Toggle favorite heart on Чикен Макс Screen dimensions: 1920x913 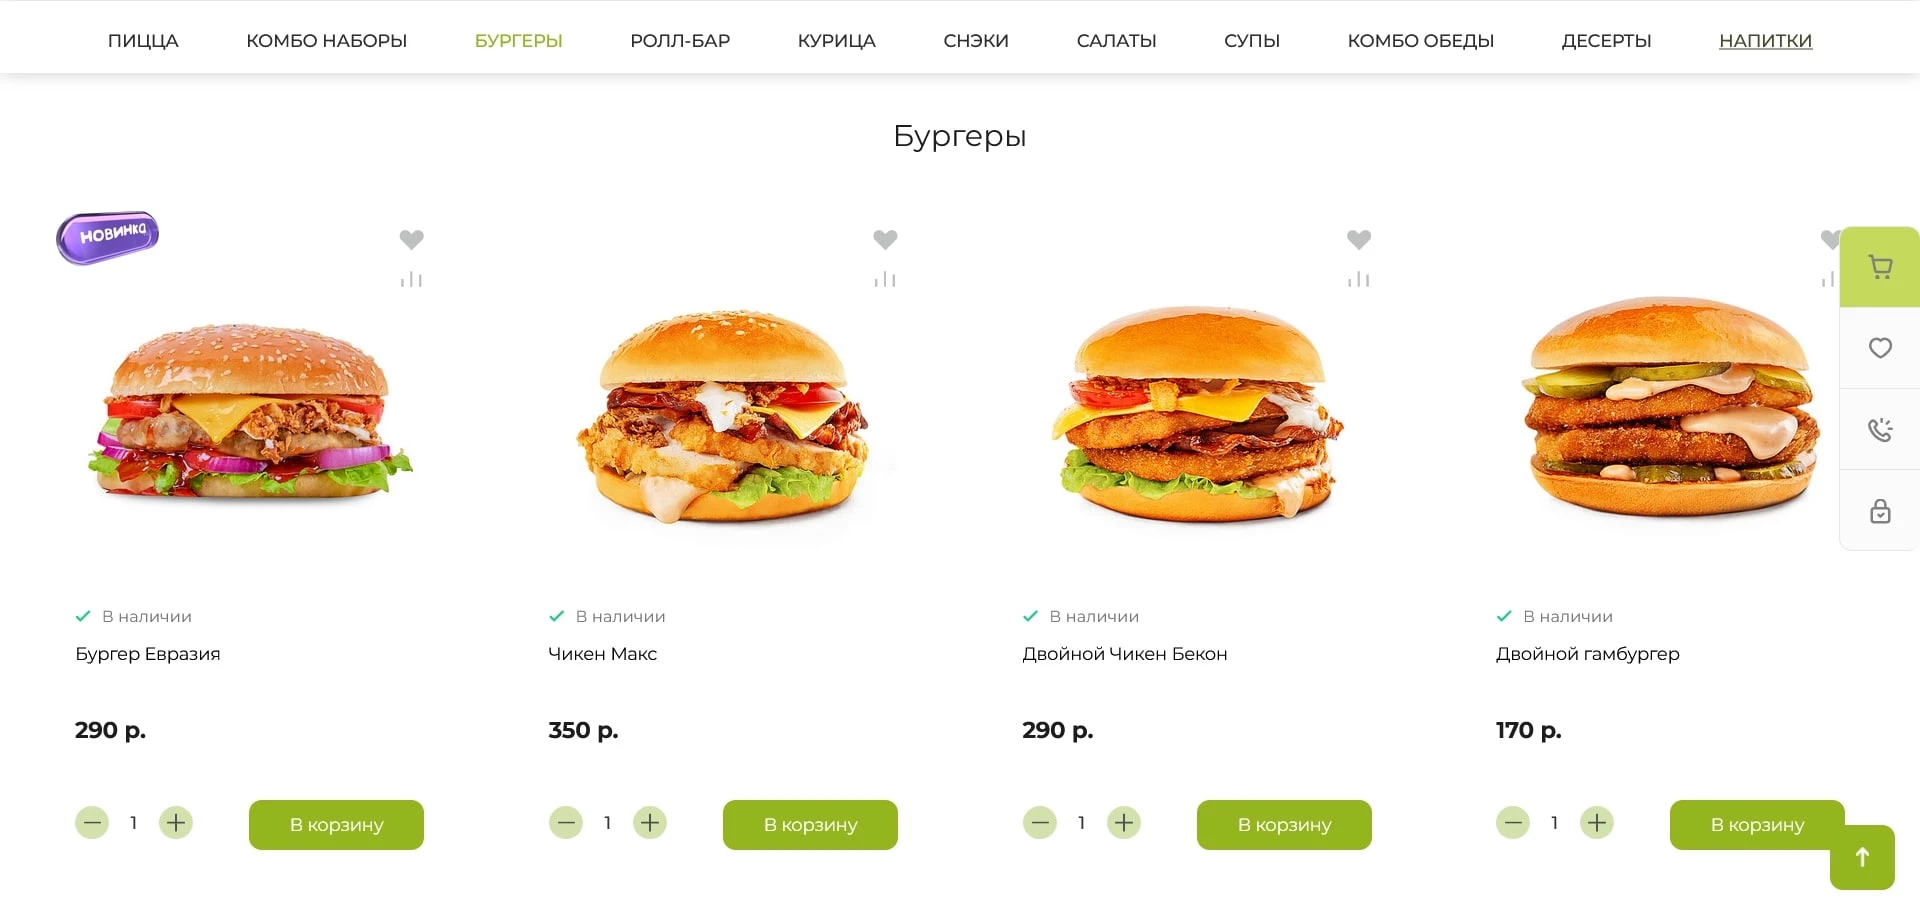click(x=885, y=240)
